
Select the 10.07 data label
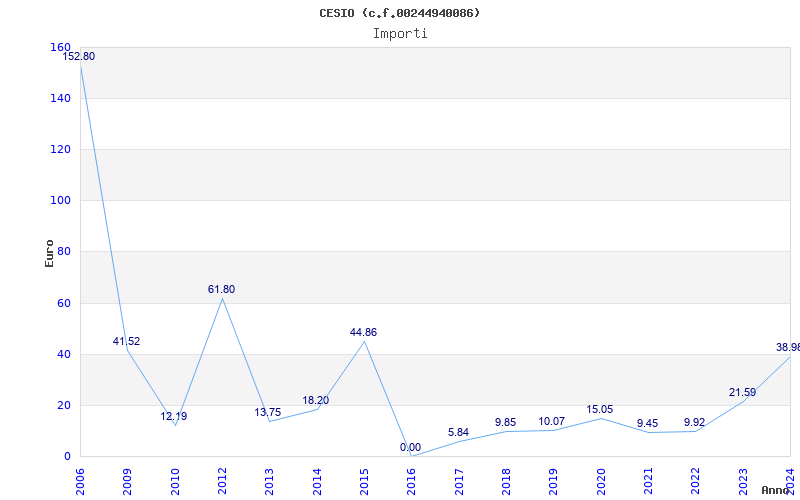(552, 421)
